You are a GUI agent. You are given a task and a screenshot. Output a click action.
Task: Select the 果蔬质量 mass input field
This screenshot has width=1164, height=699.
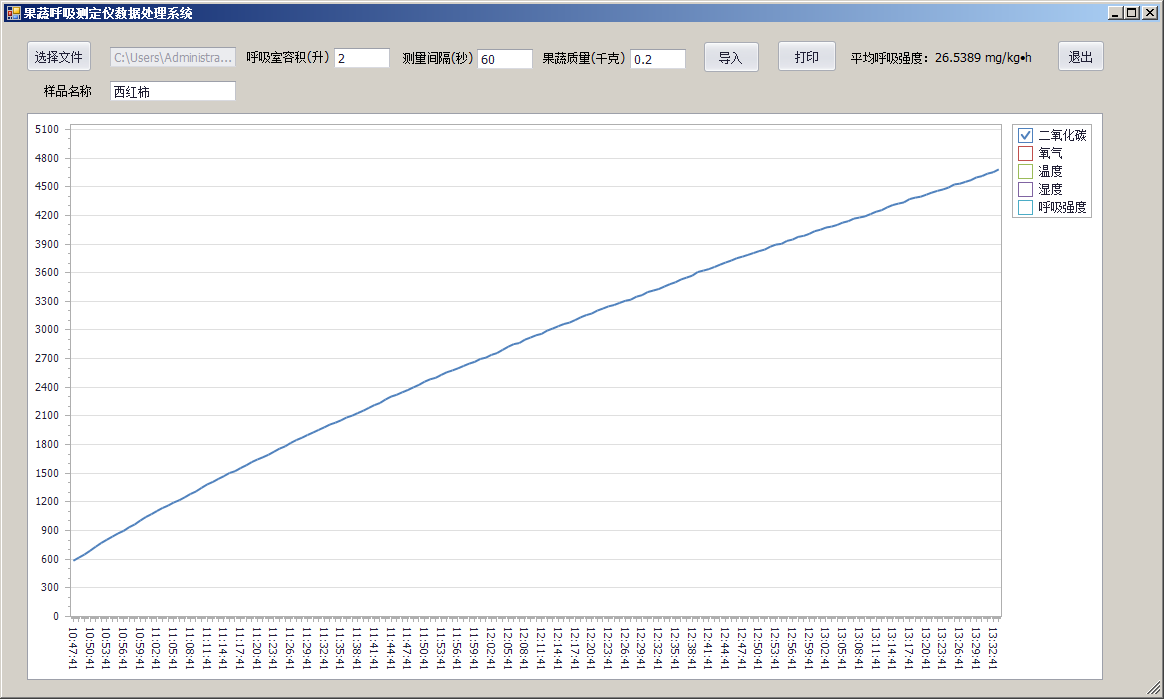point(657,59)
